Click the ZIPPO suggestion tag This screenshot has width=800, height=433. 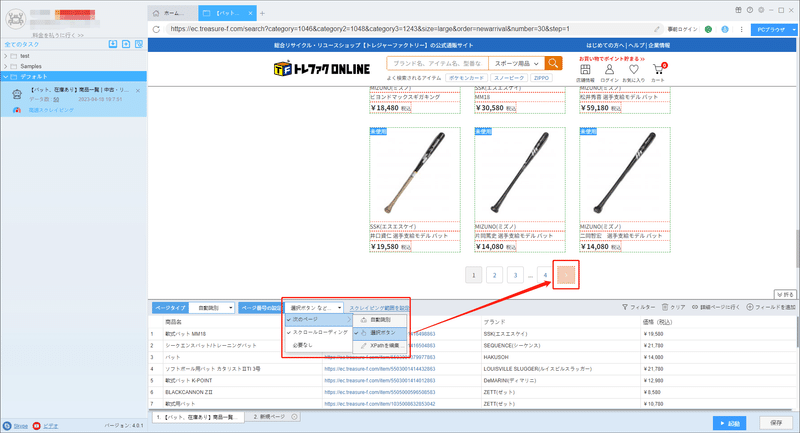tap(541, 78)
